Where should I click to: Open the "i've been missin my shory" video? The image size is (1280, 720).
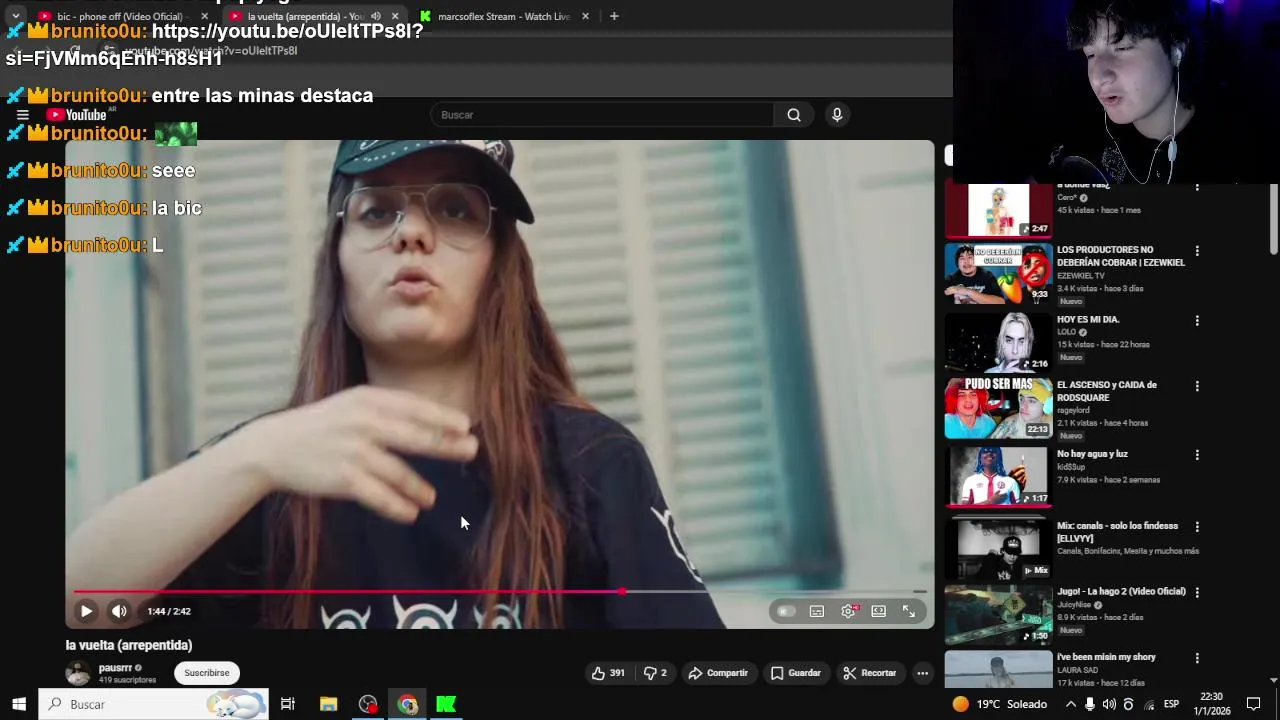point(1106,657)
